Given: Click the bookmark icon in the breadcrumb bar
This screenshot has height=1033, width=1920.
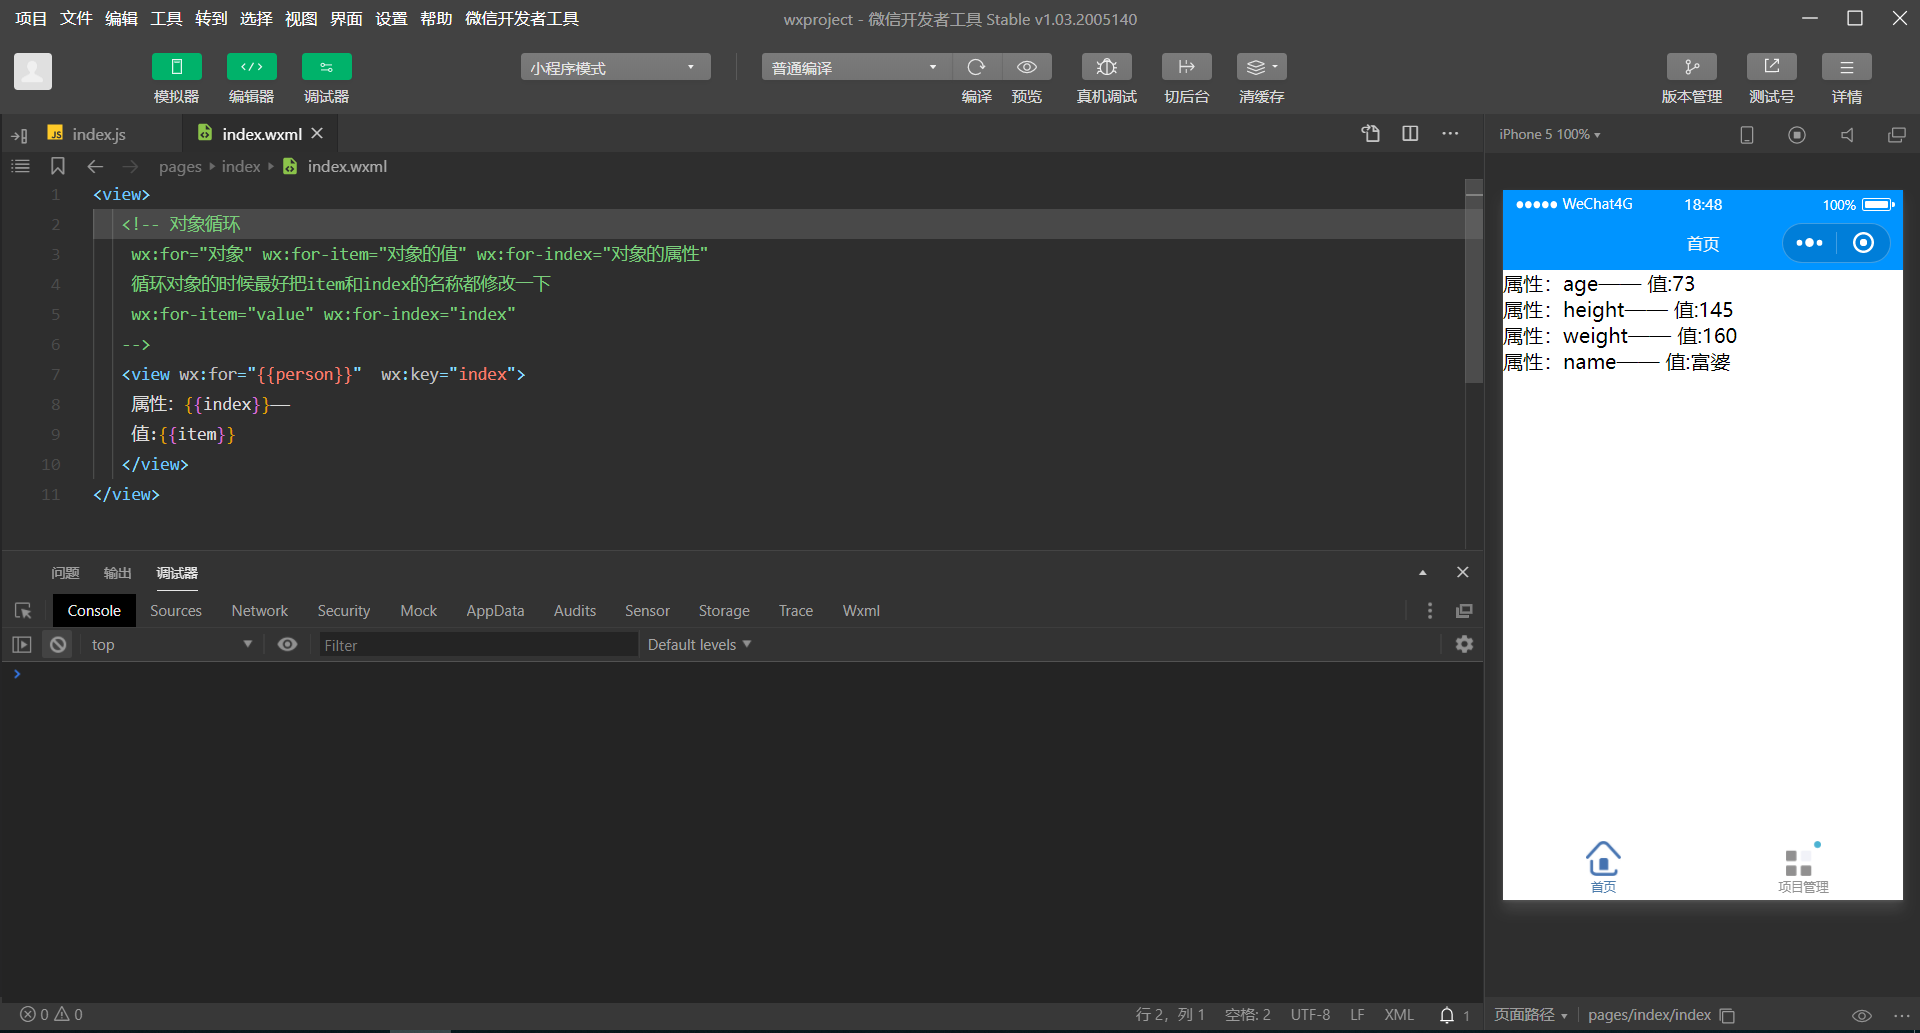Looking at the screenshot, I should click(x=58, y=166).
